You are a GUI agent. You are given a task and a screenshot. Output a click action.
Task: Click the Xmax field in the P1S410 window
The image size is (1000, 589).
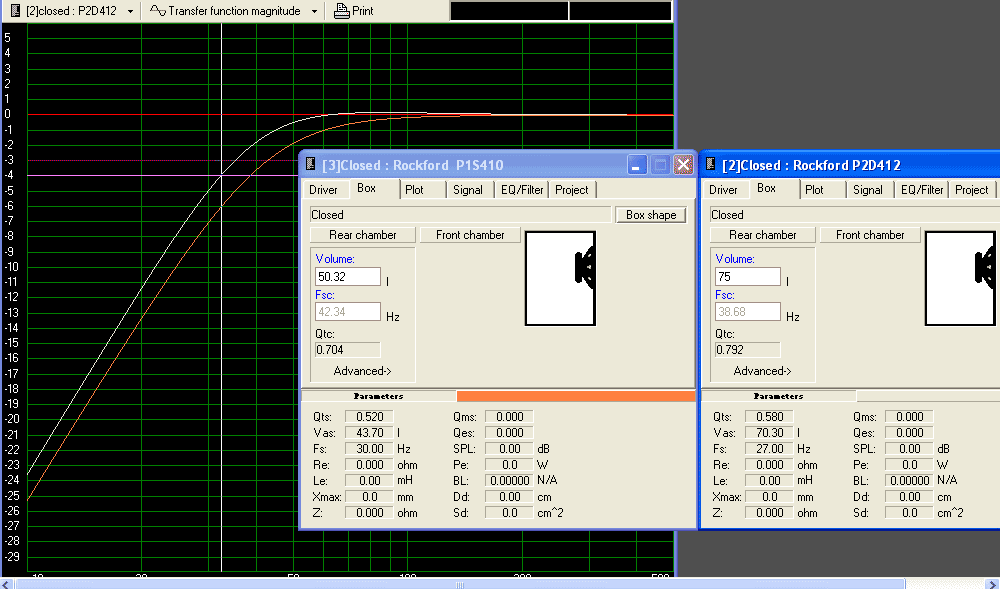tap(369, 497)
